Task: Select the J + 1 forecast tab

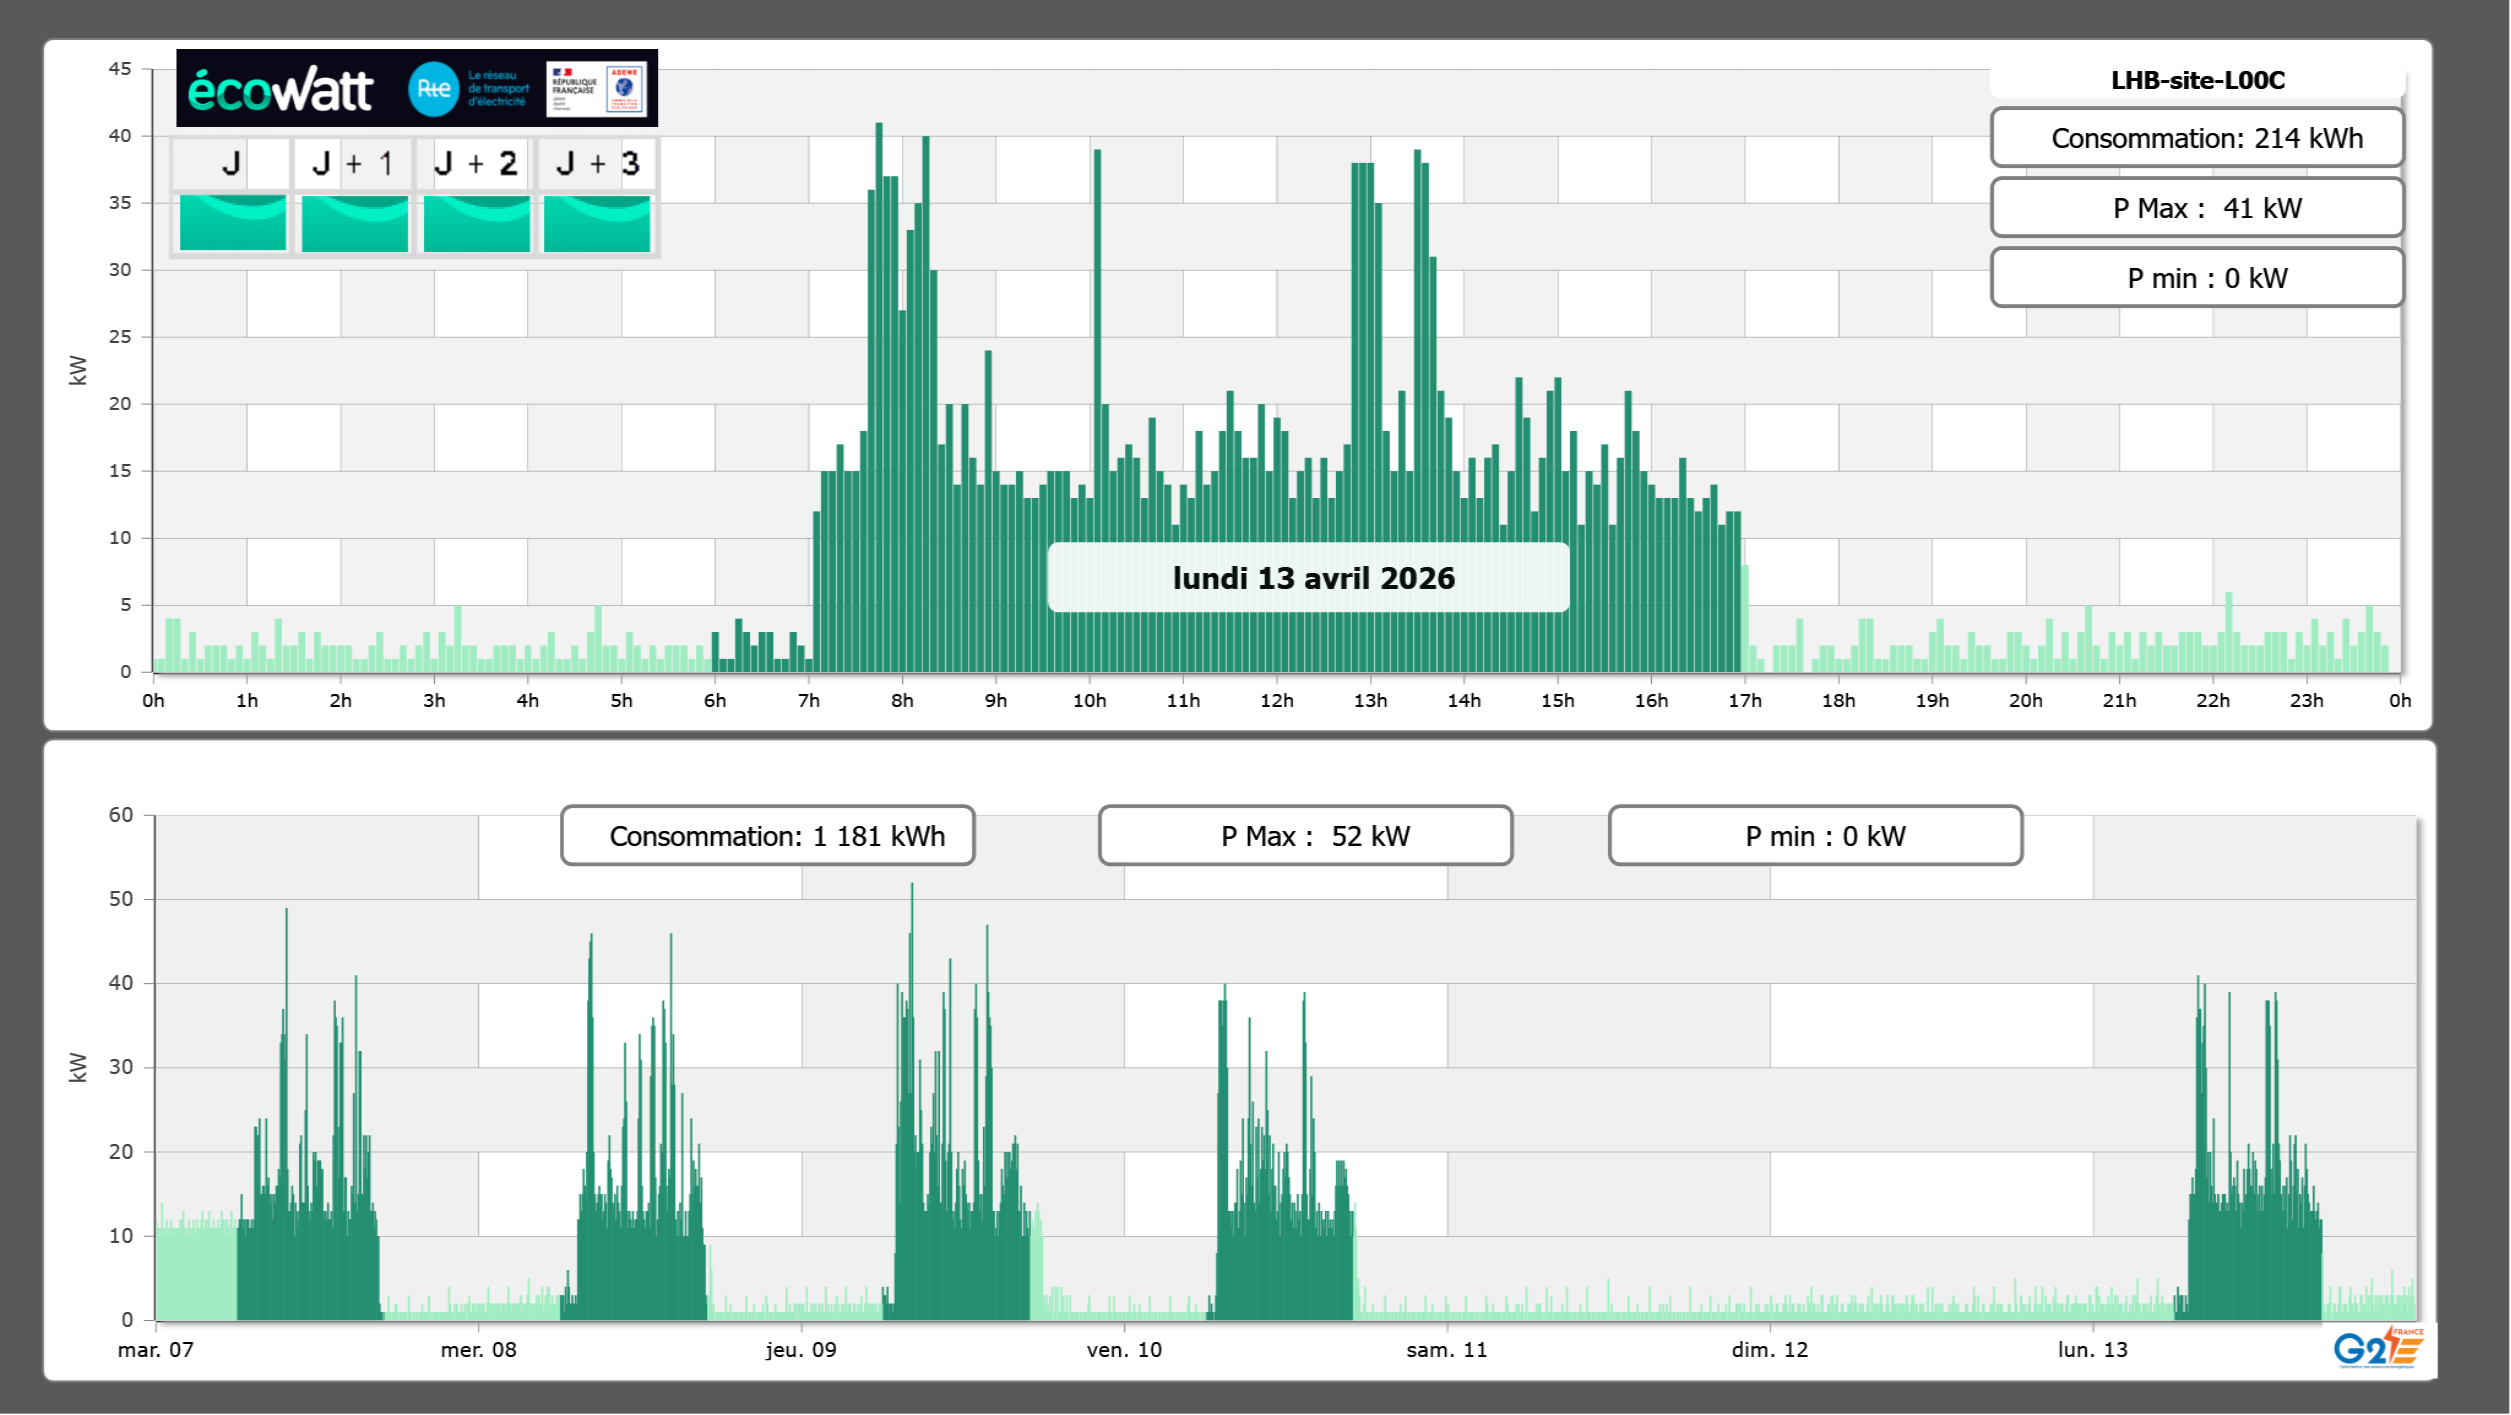Action: 353,163
